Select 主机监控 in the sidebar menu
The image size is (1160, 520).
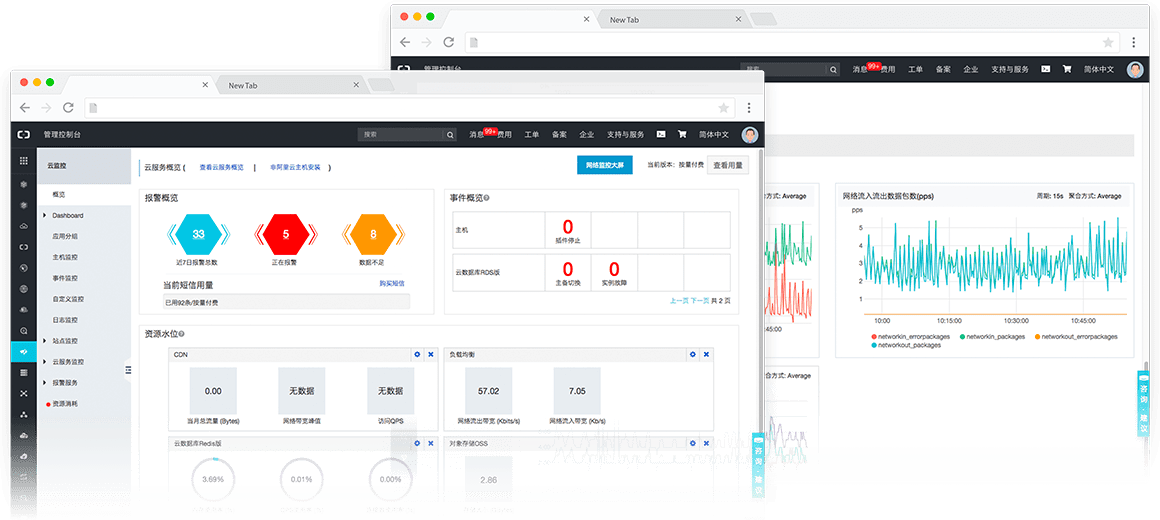tap(65, 257)
